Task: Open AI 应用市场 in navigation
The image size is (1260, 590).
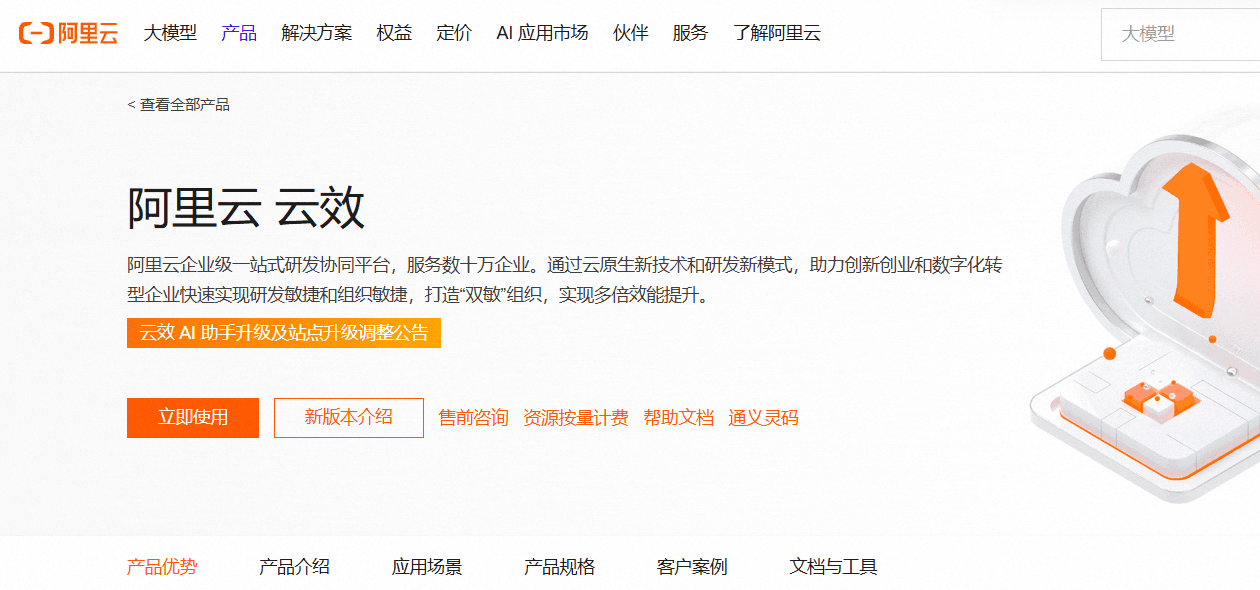Action: click(x=542, y=33)
